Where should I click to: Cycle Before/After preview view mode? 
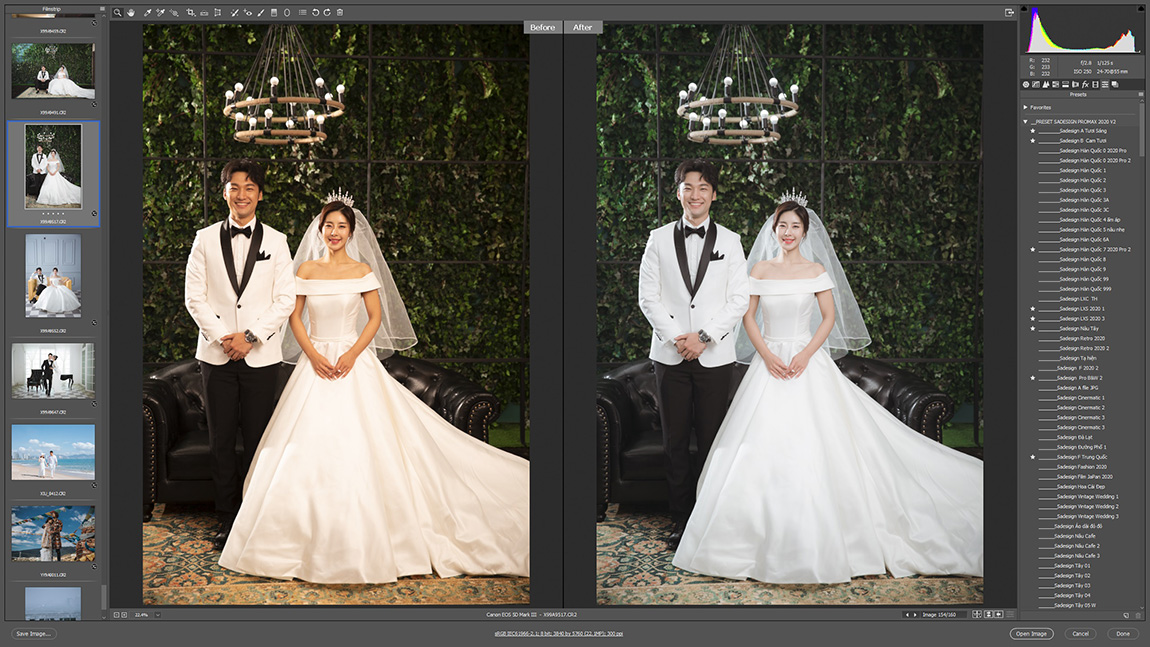click(977, 615)
